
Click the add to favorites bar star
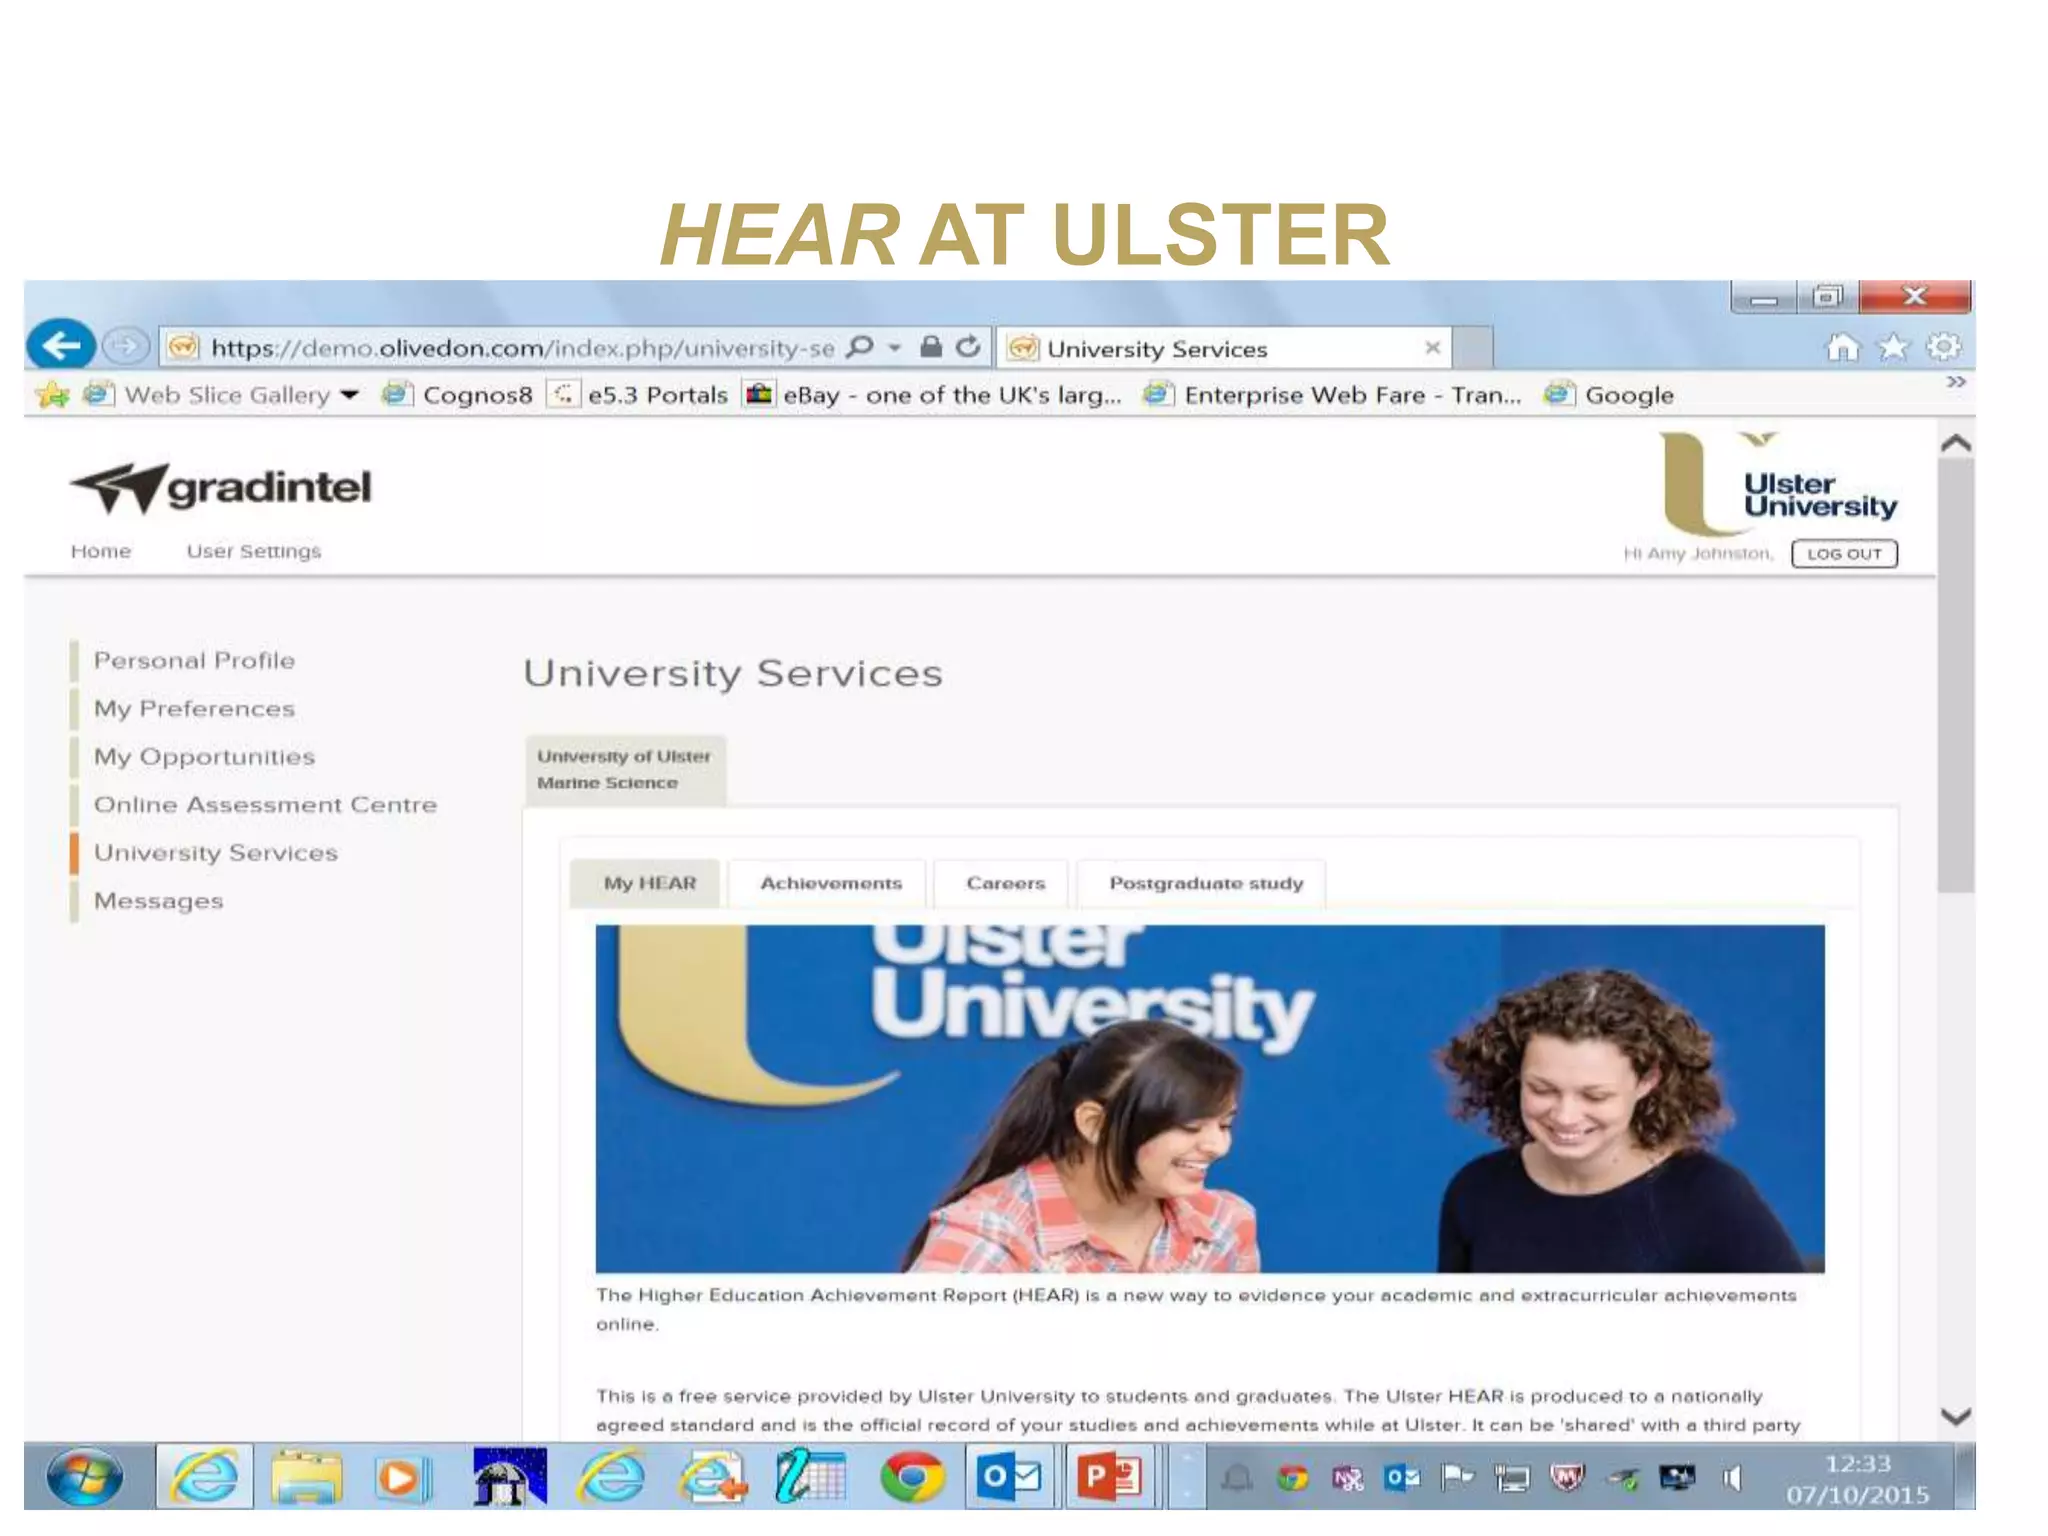point(51,394)
